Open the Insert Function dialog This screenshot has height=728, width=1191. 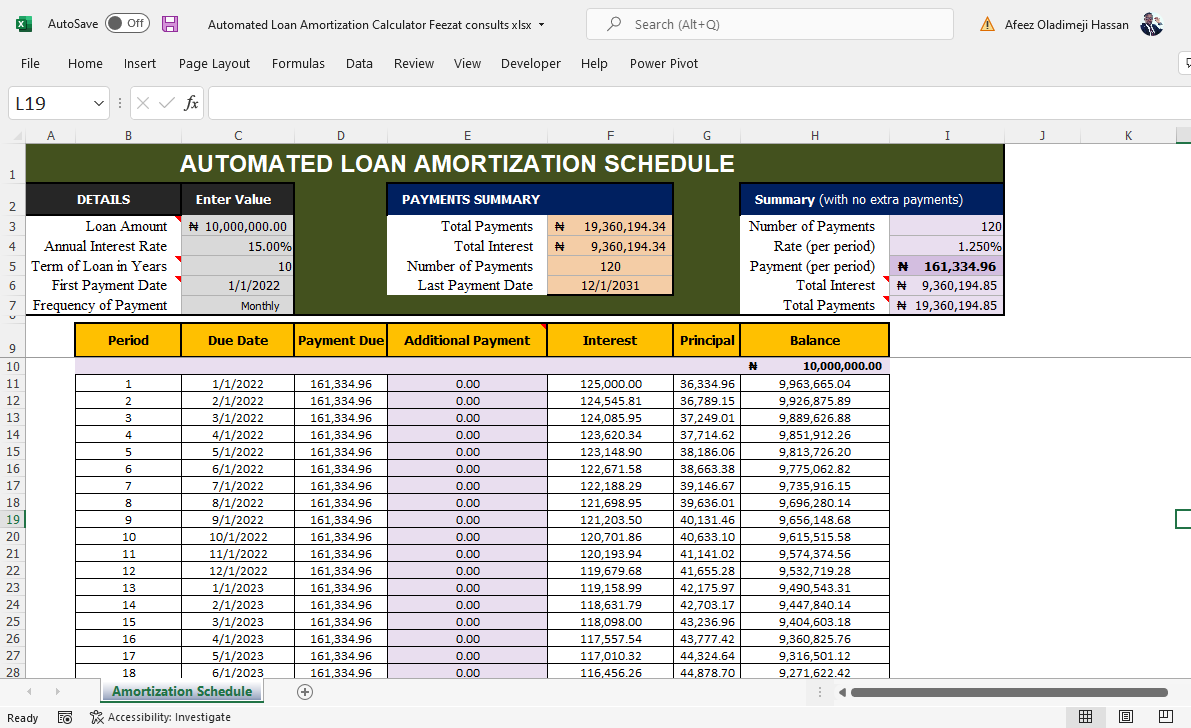pyautogui.click(x=190, y=102)
